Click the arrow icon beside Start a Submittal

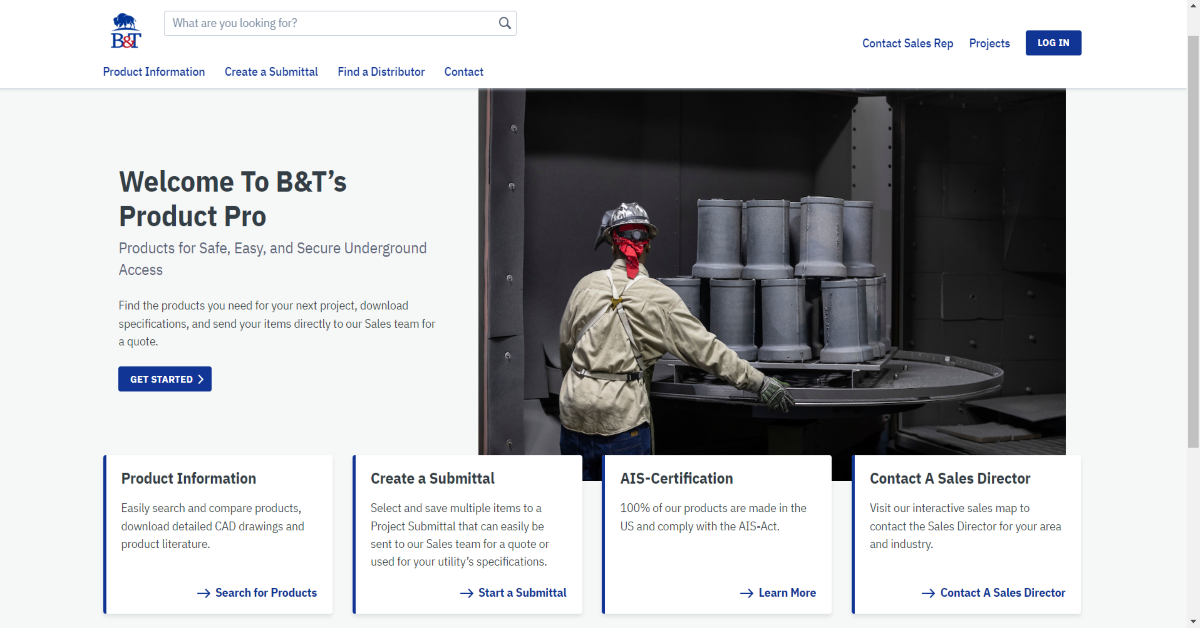(466, 593)
